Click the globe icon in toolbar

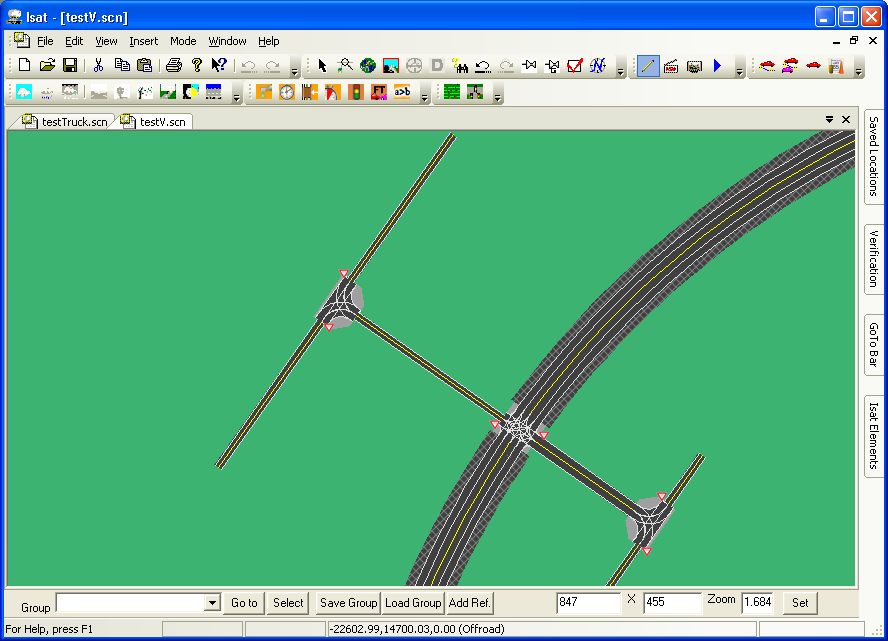point(368,66)
